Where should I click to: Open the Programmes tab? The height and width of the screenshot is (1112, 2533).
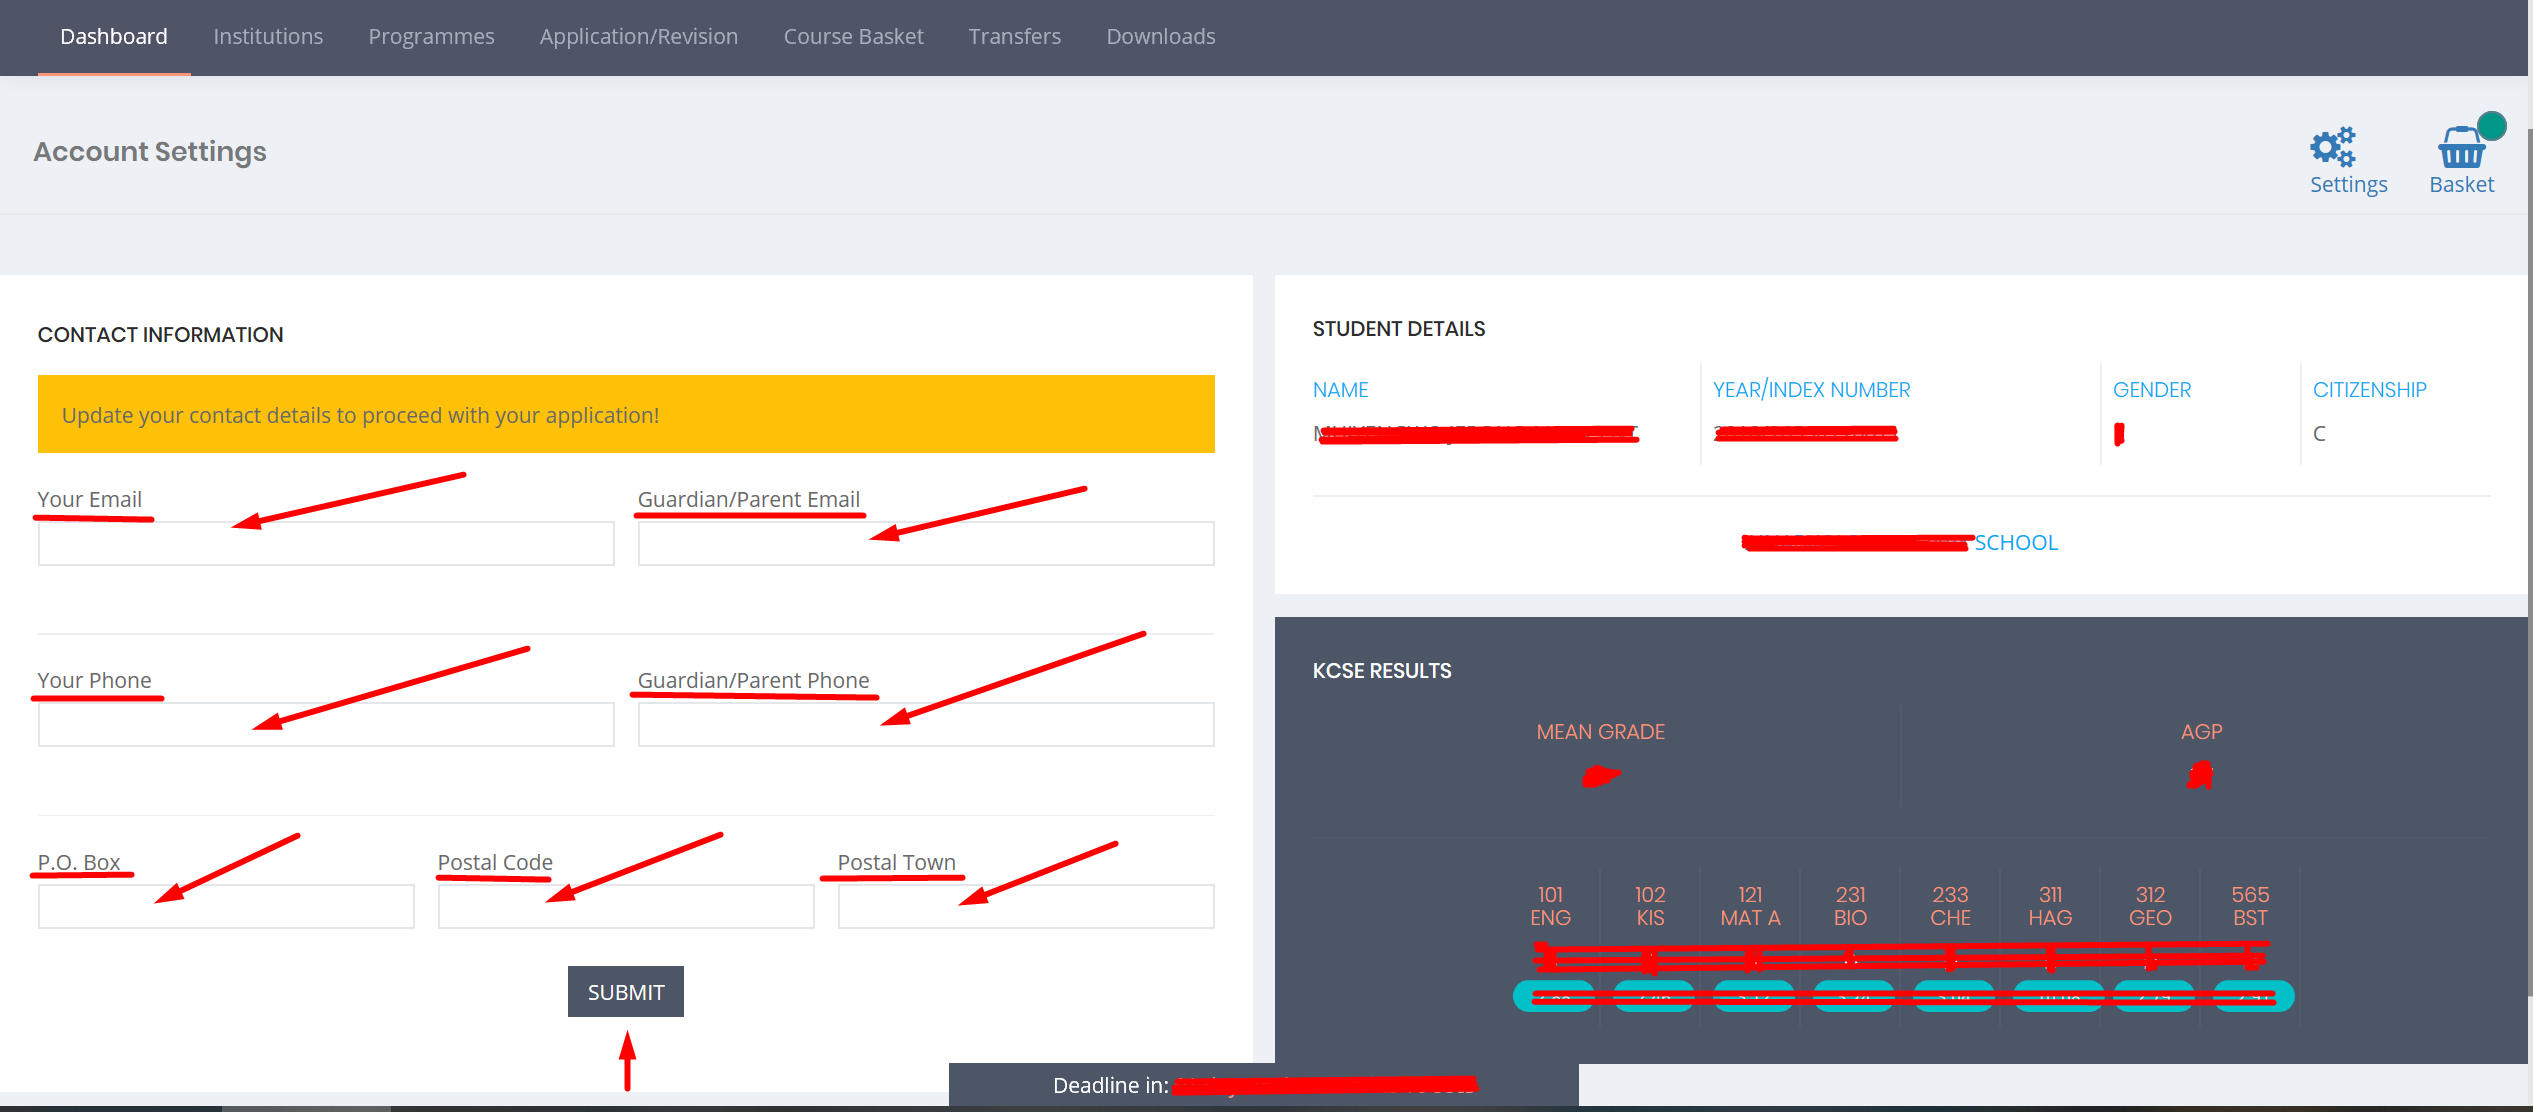(431, 37)
